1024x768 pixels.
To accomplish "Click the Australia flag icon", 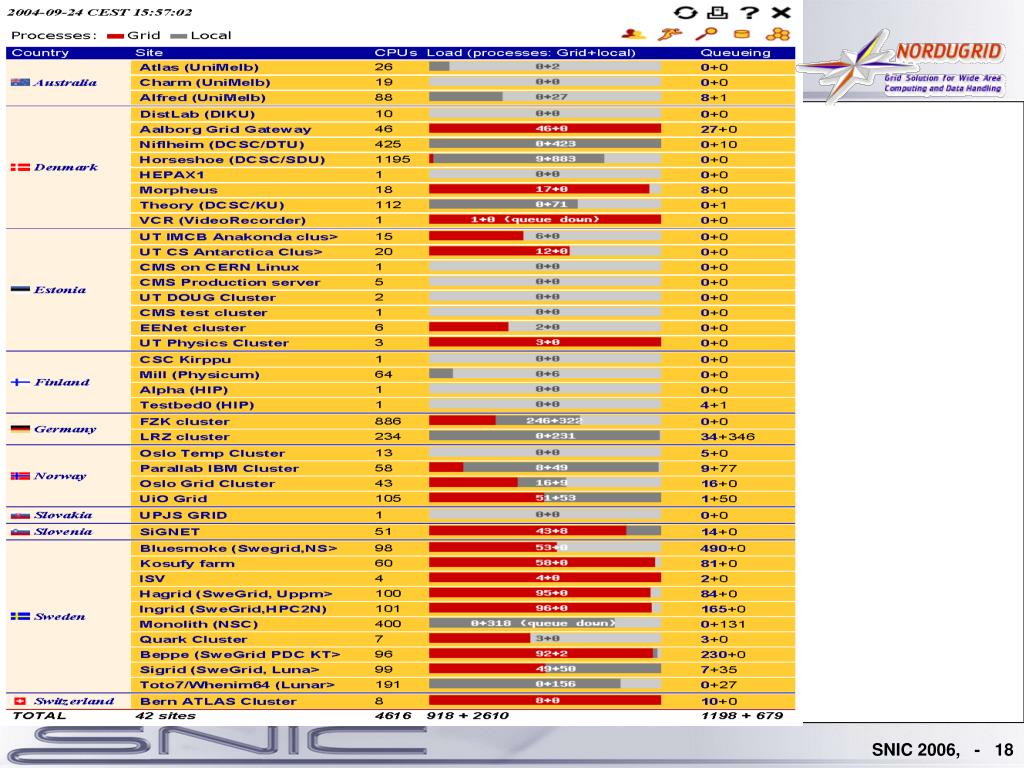I will 20,82.
